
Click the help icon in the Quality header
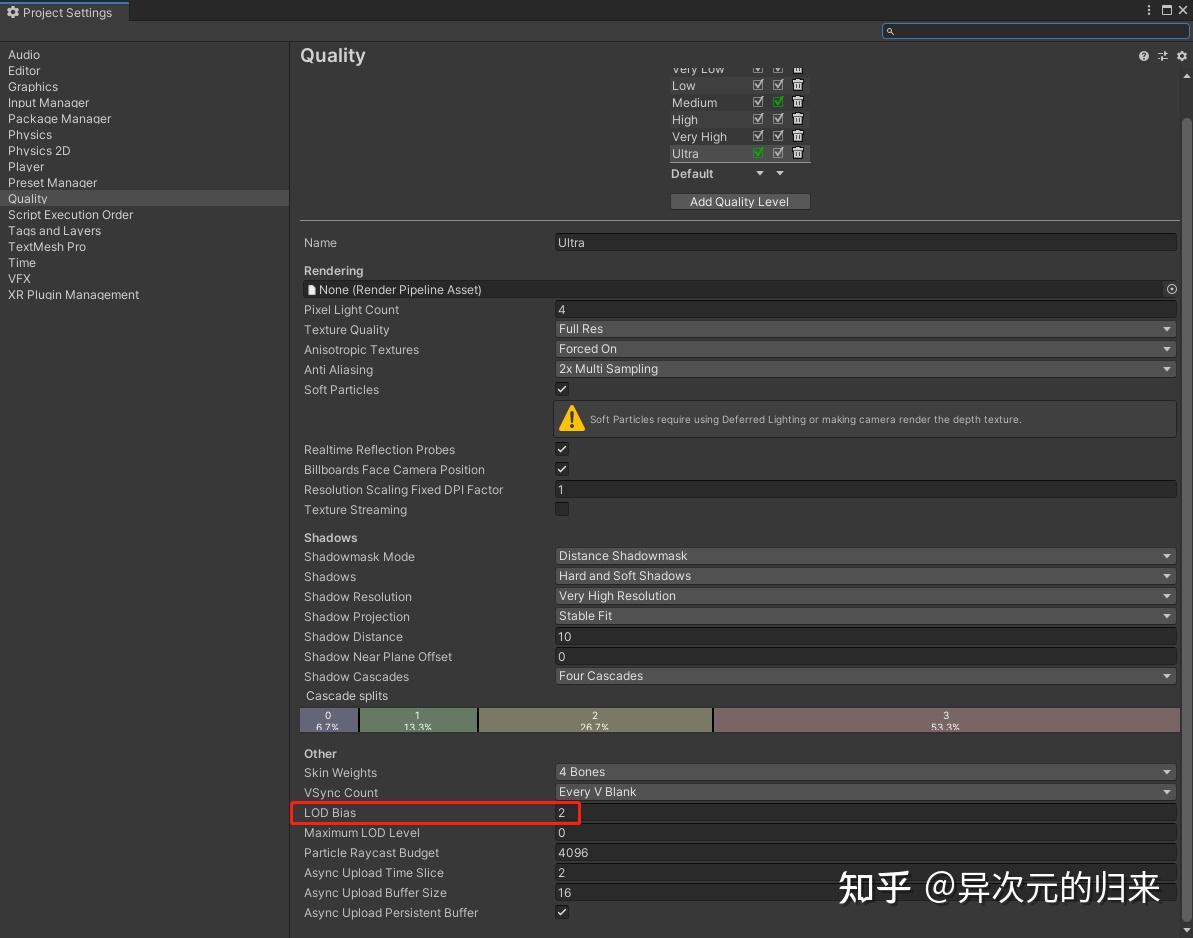click(x=1143, y=56)
